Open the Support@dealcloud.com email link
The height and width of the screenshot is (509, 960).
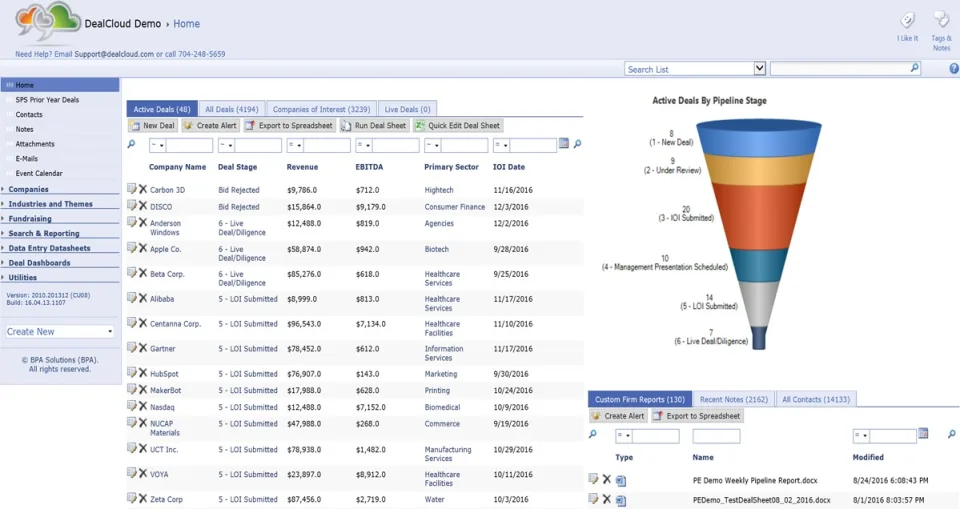point(114,54)
